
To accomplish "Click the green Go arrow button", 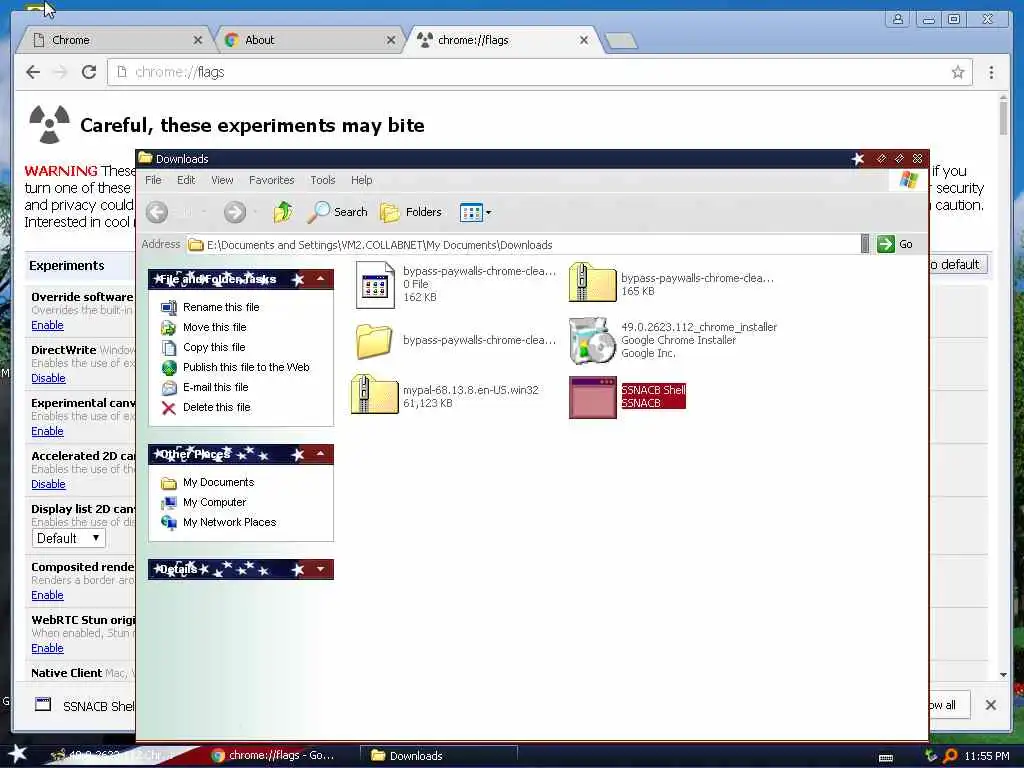I will point(886,244).
